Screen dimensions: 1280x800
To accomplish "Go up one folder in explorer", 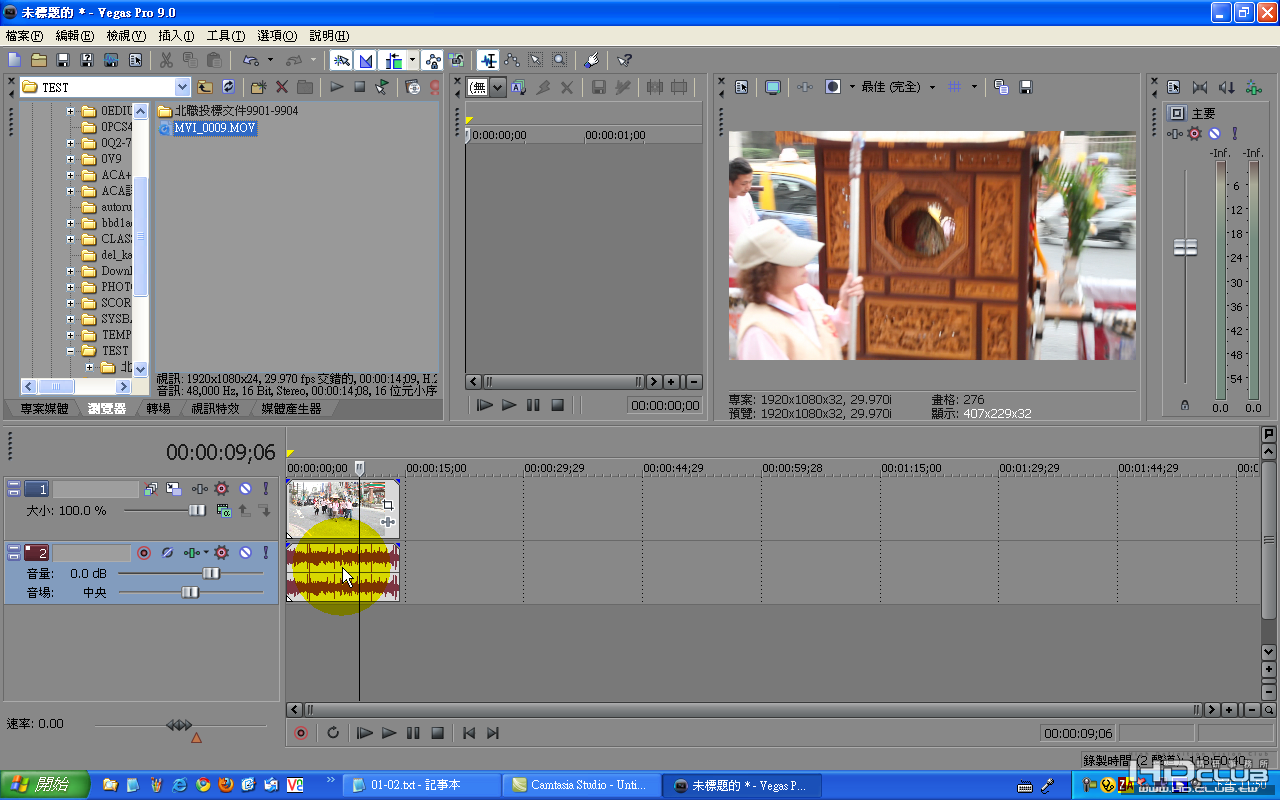I will click(x=204, y=87).
